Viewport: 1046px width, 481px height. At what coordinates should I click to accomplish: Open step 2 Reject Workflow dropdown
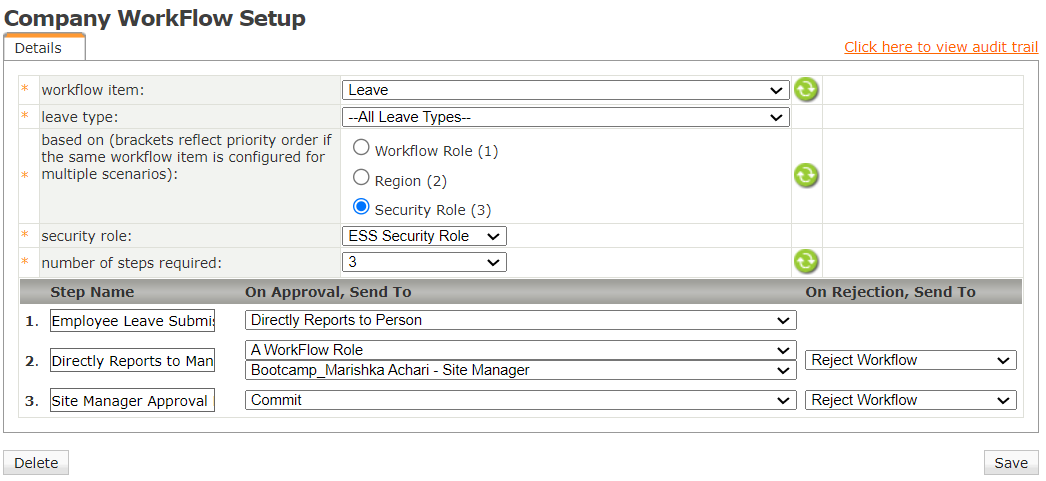pyautogui.click(x=910, y=360)
